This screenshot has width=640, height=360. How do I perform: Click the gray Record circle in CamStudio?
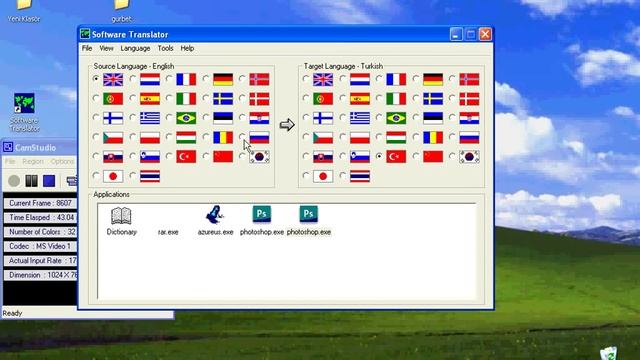[14, 181]
